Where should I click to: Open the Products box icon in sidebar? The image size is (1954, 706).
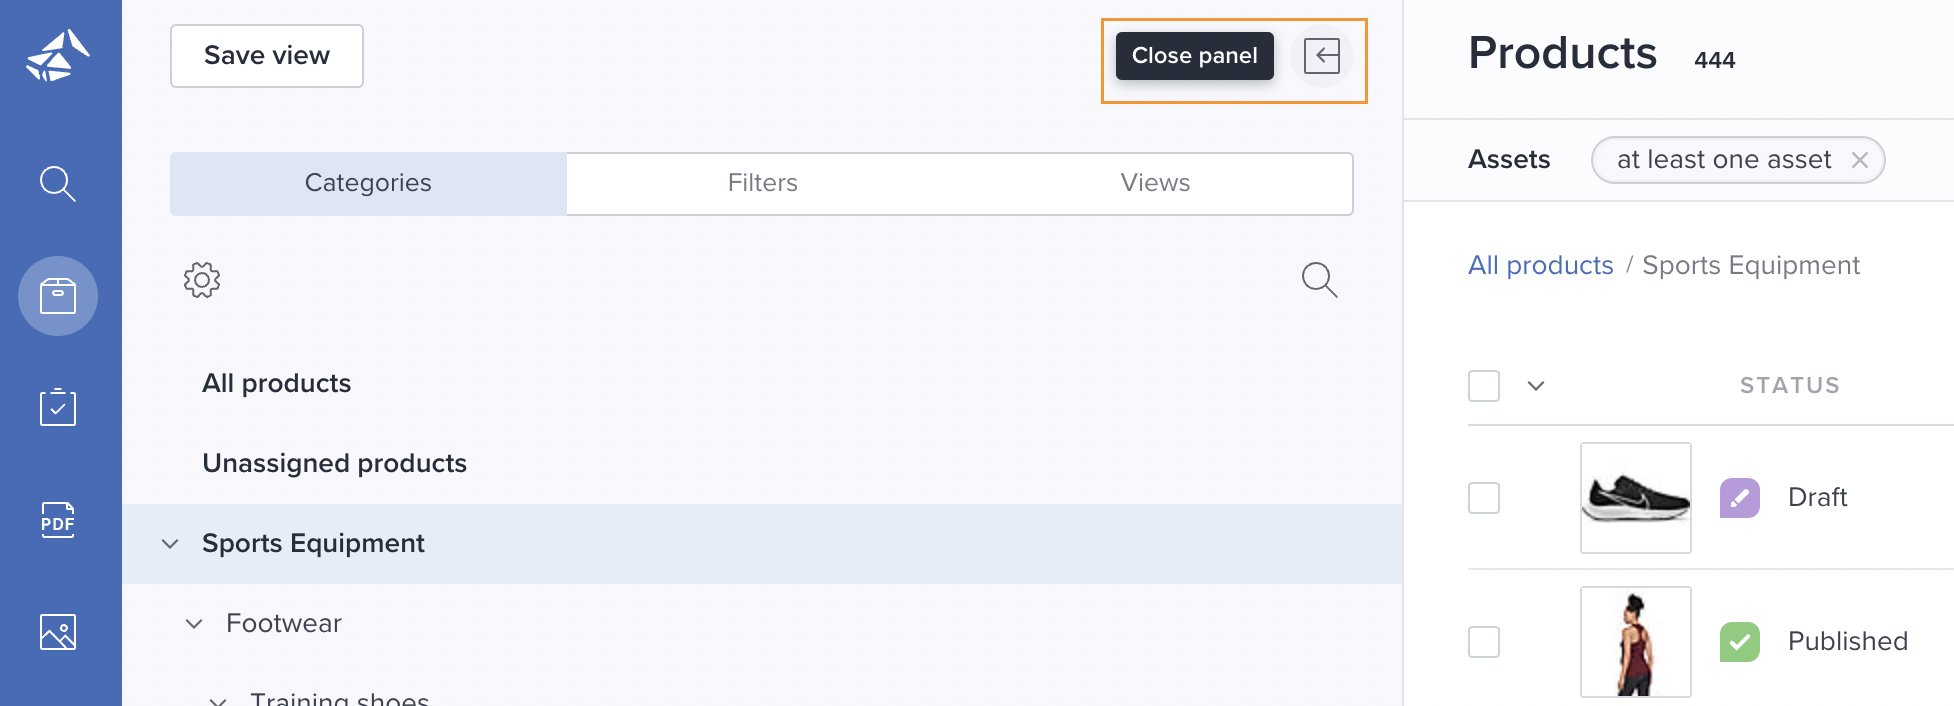click(58, 296)
